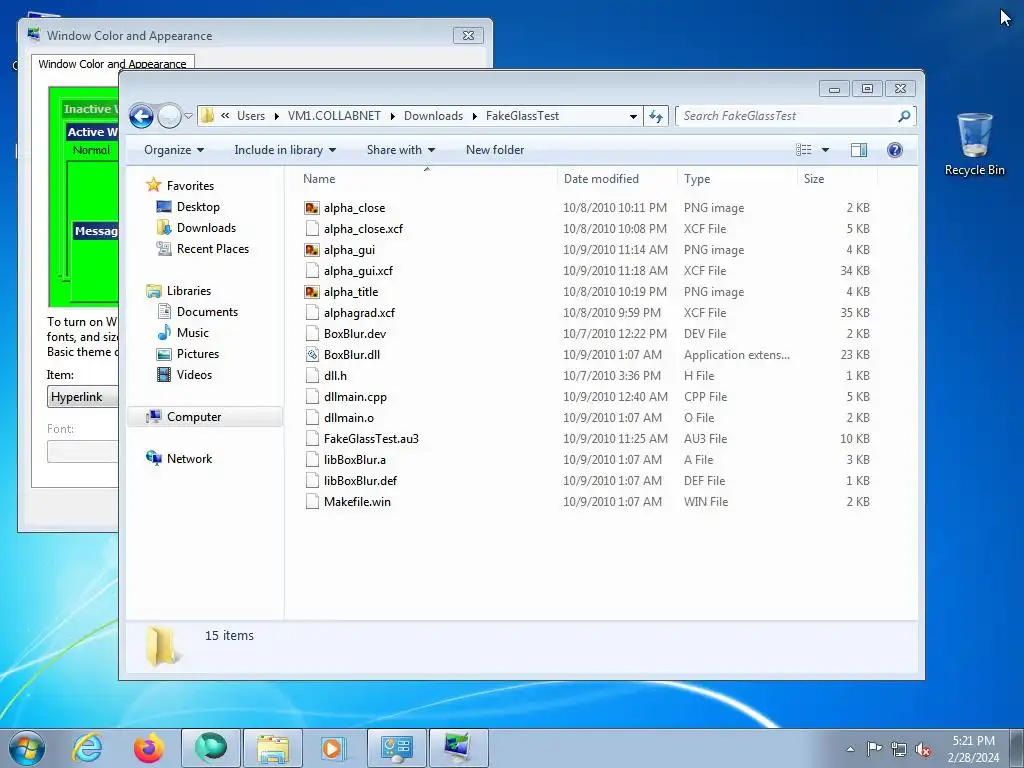Select the Music library
Viewport: 1024px width, 768px height.
pos(193,333)
